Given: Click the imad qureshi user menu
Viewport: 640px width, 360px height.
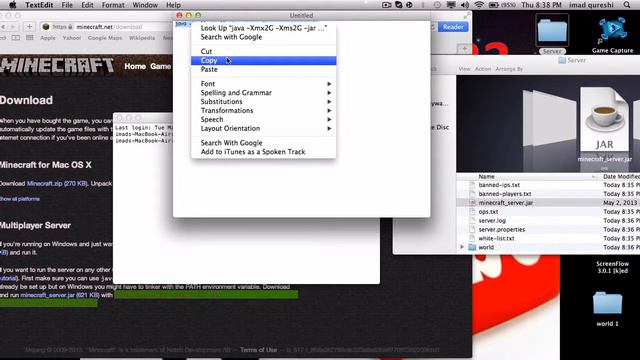Looking at the screenshot, I should point(591,5).
